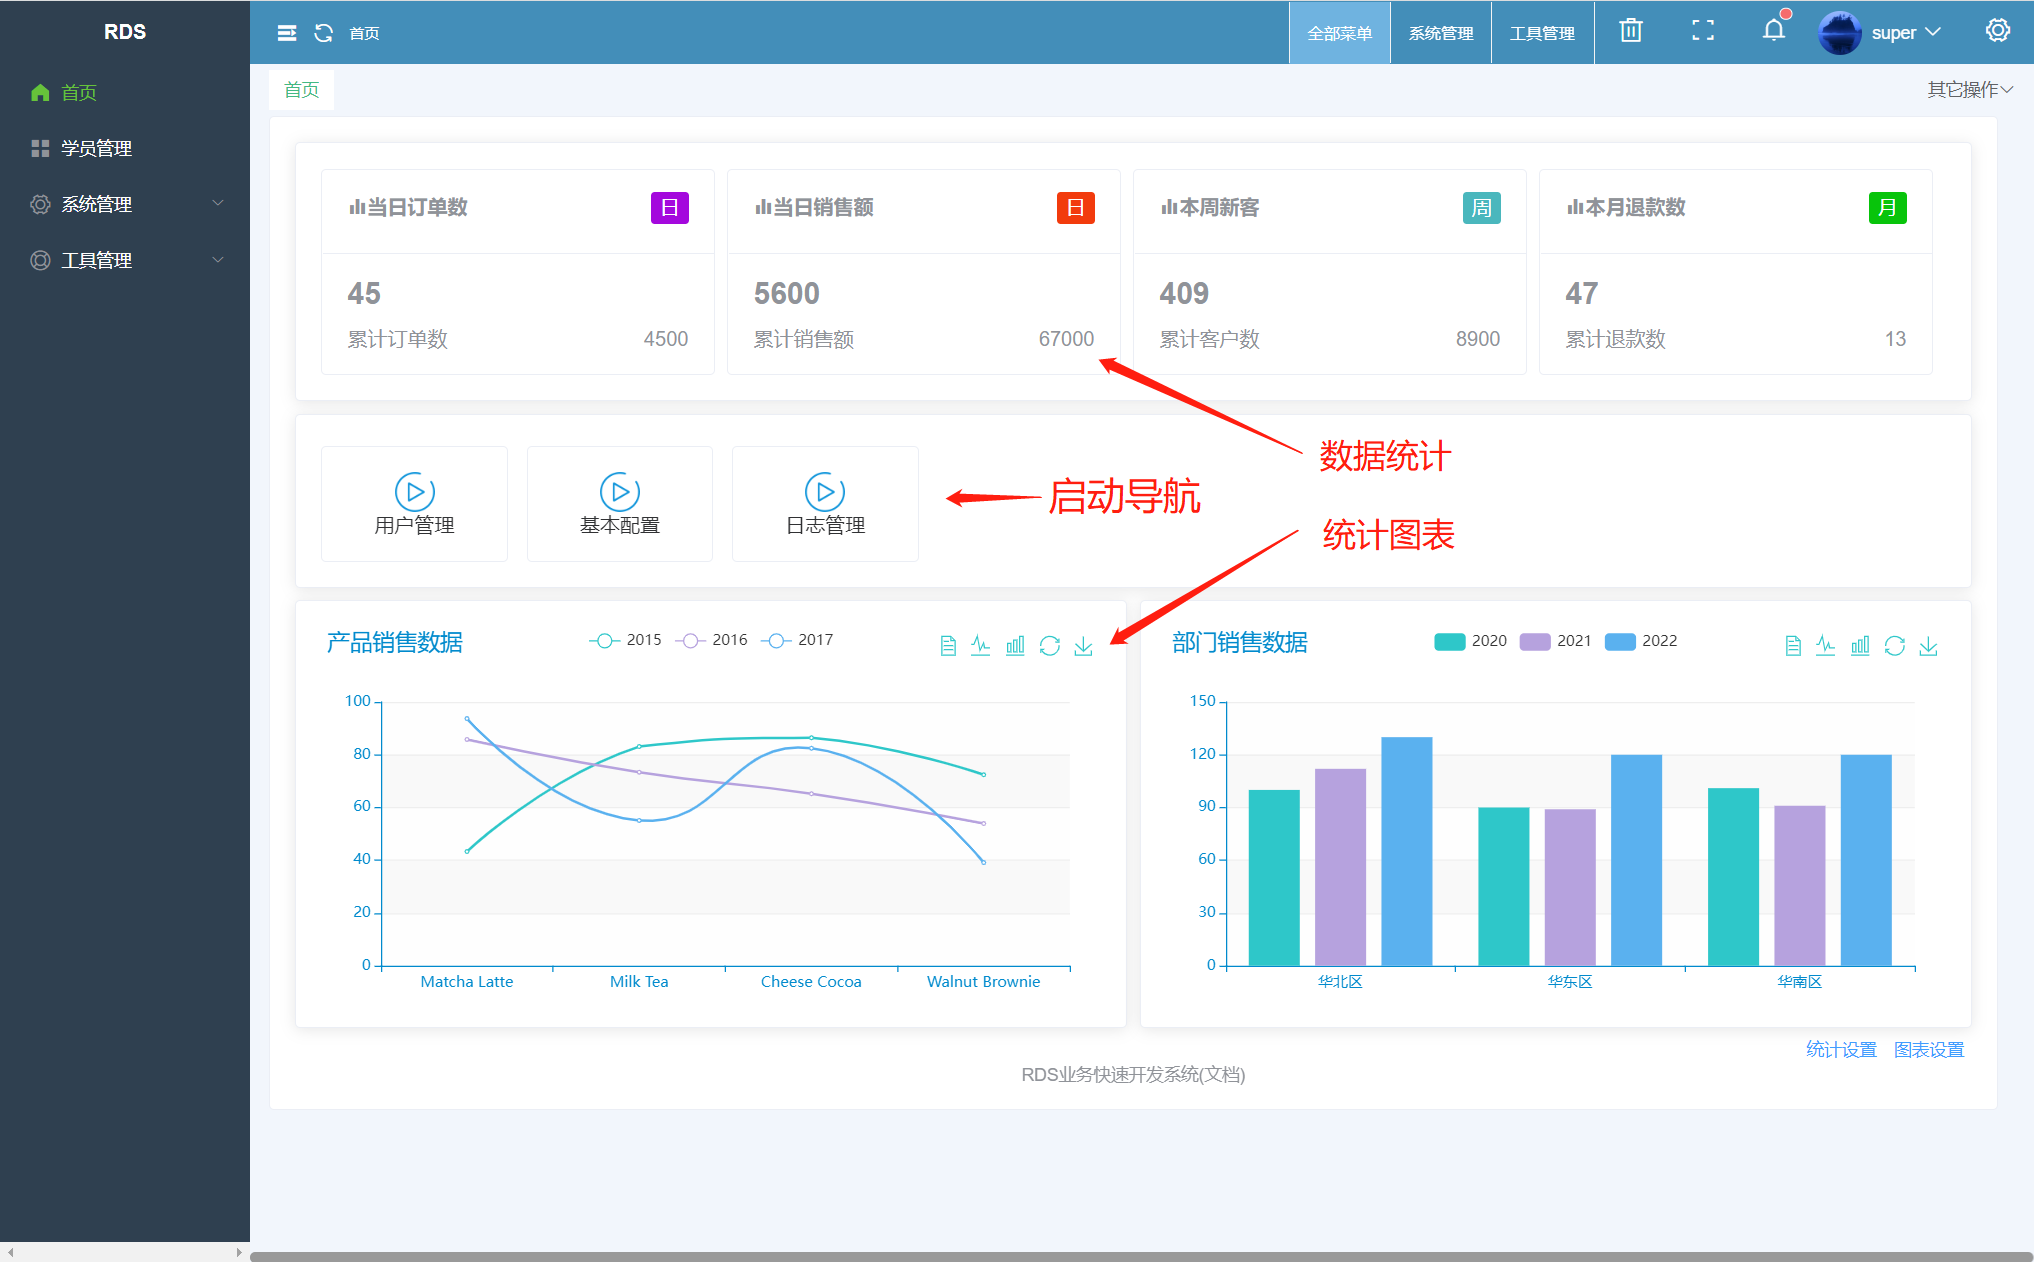Image resolution: width=2034 pixels, height=1262 pixels.
Task: Launch the 用户管理 shortcut card
Action: coord(414,504)
